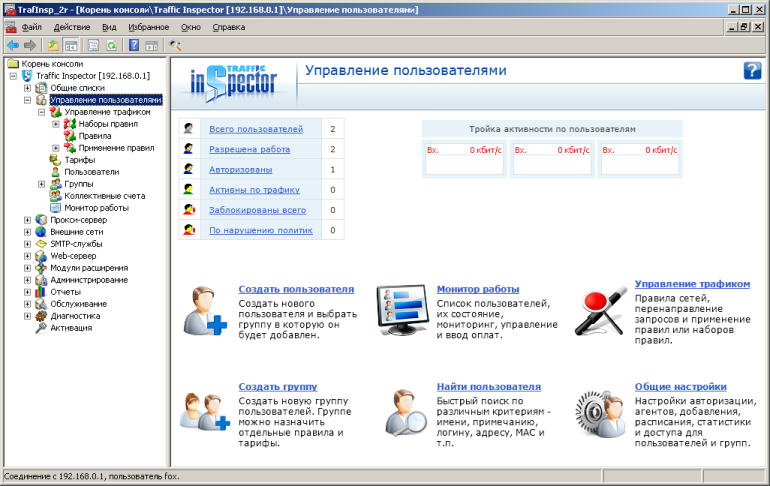The image size is (770, 486).
Task: Expand Наборы правил tree node
Action: [56, 124]
